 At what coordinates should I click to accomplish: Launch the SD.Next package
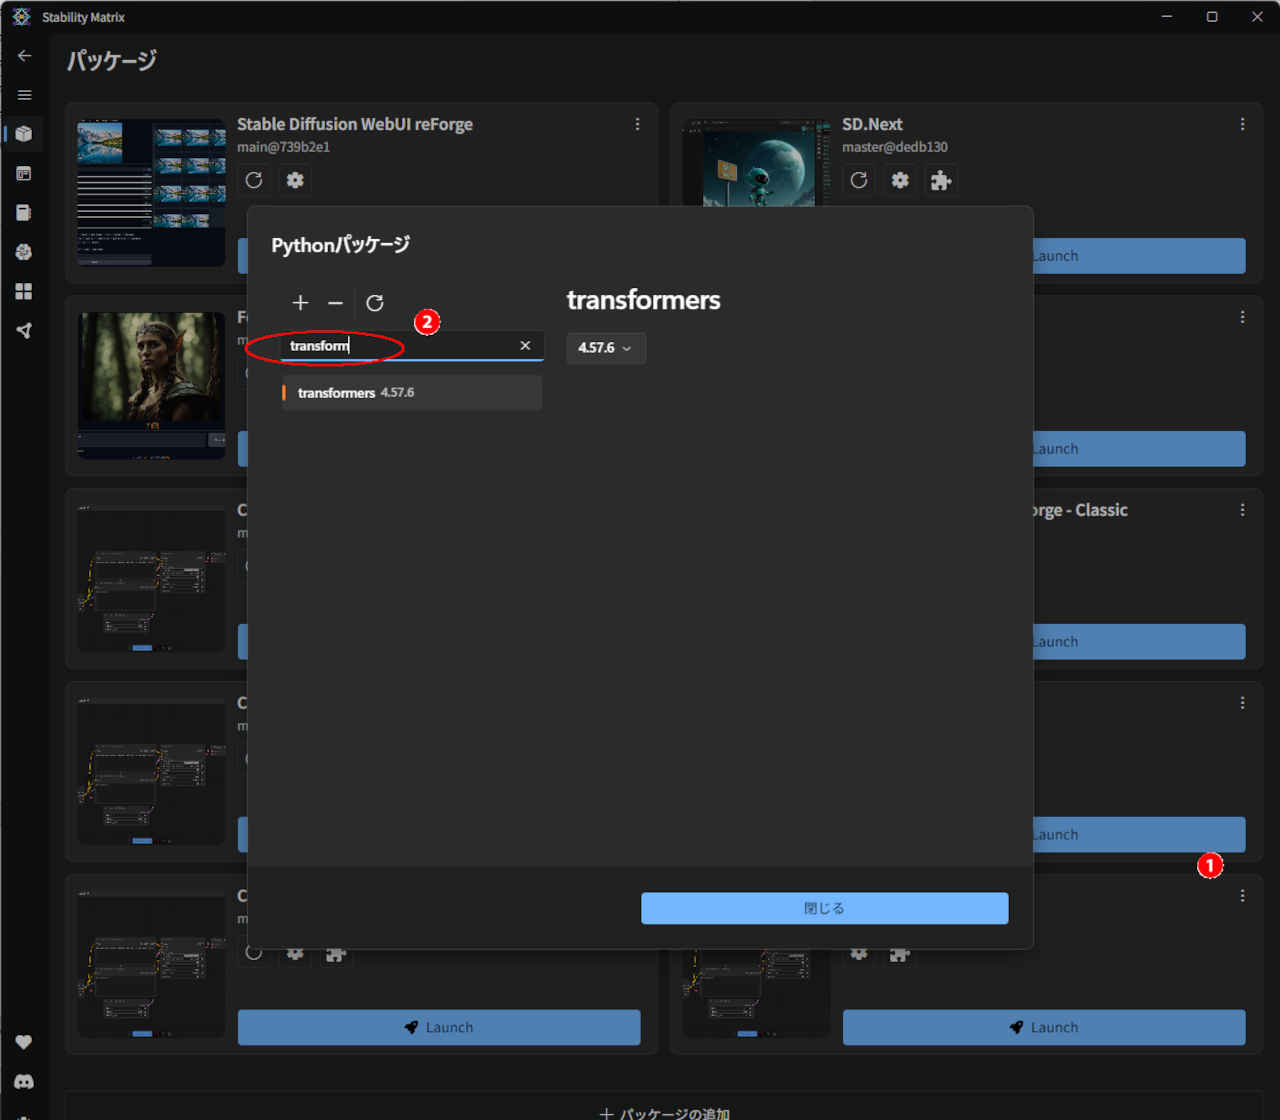[x=1138, y=256]
